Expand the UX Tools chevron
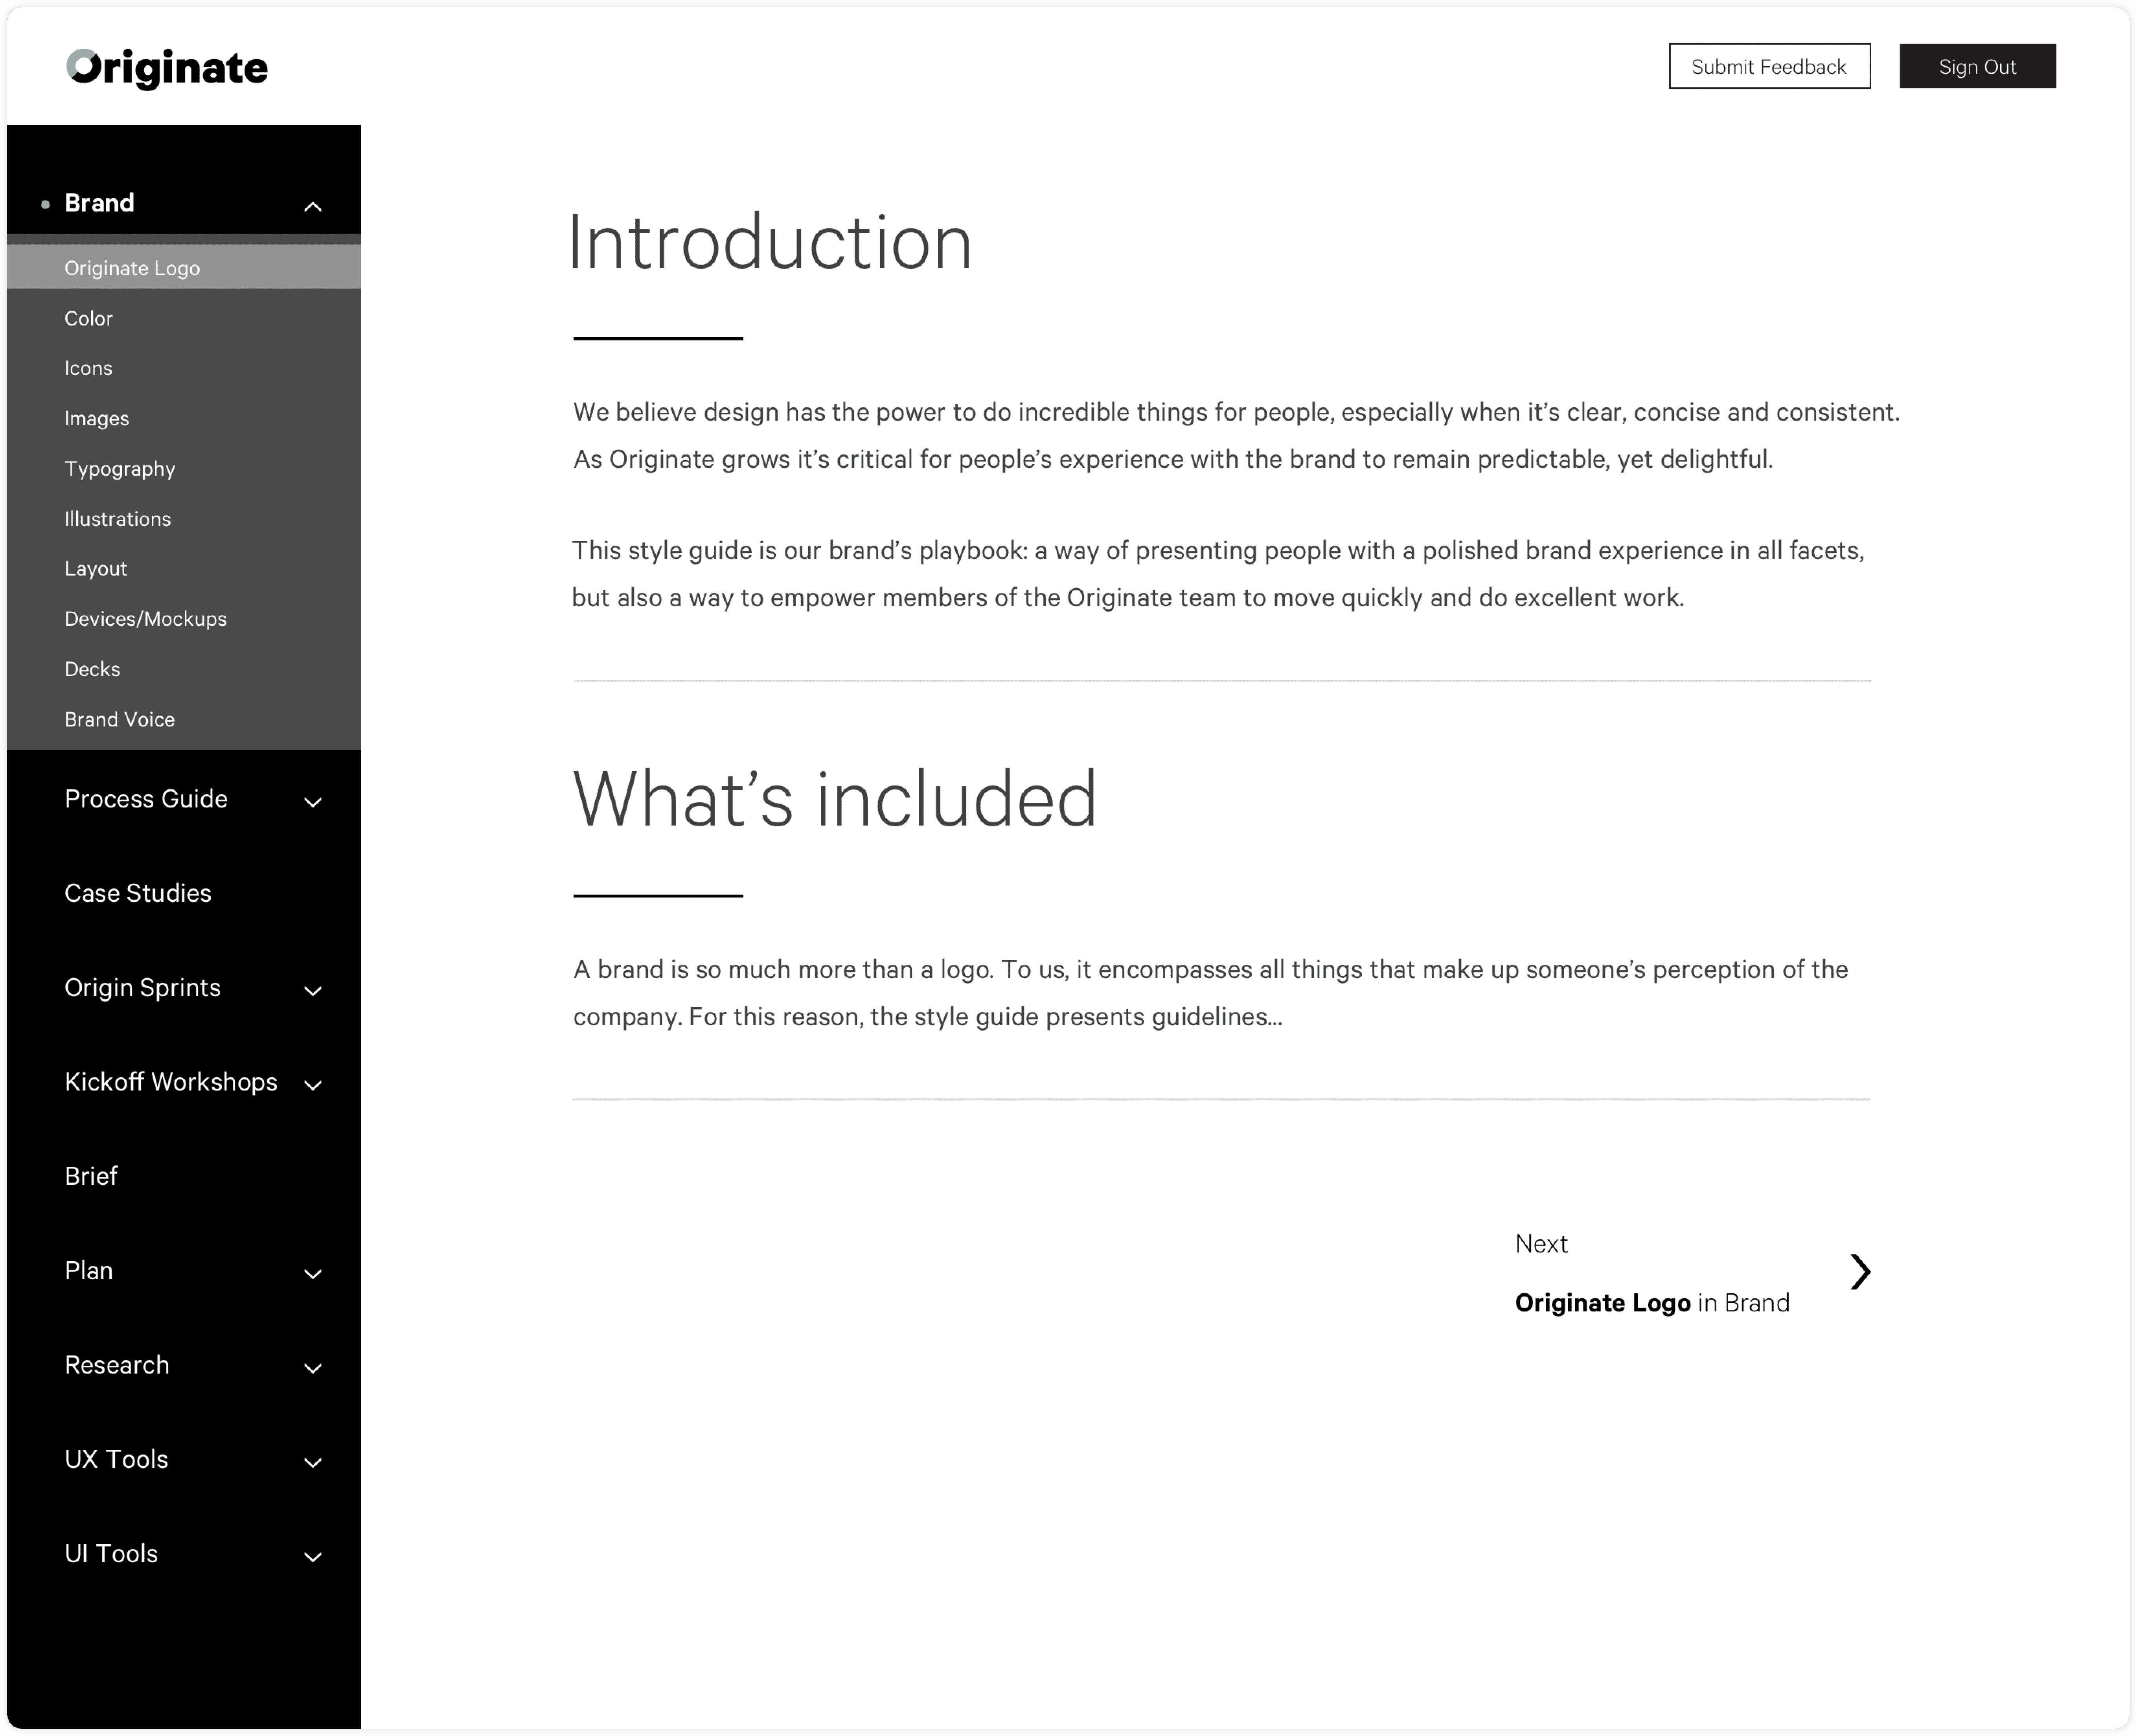This screenshot has width=2137, height=1736. pyautogui.click(x=312, y=1462)
